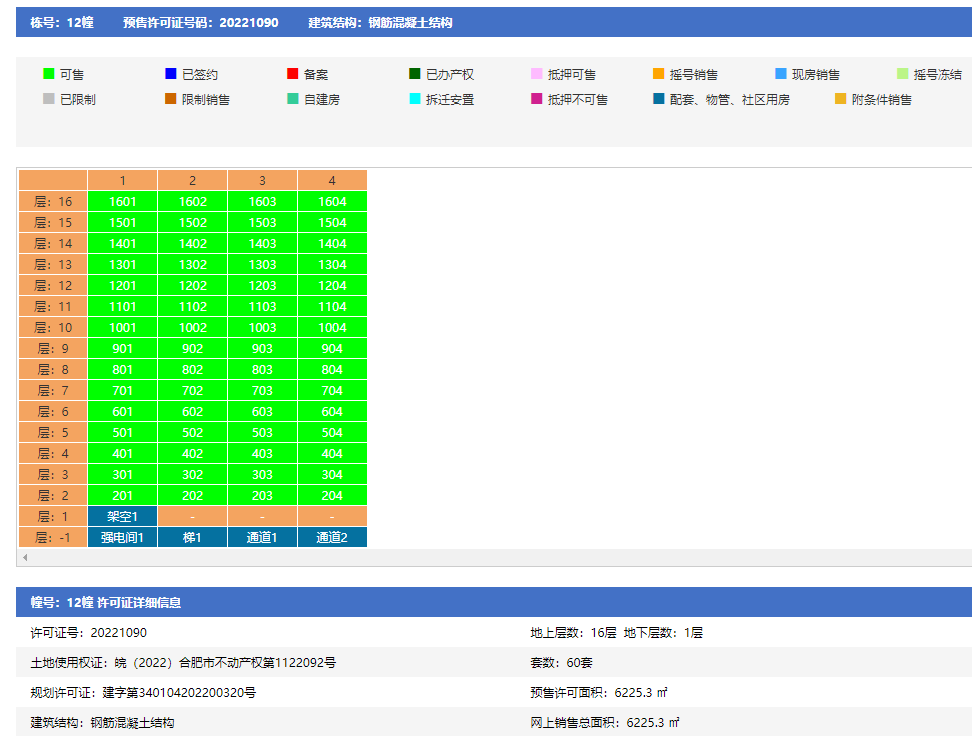Click the 强电间1 cell
Viewport: 972px width, 736px height.
pos(123,538)
